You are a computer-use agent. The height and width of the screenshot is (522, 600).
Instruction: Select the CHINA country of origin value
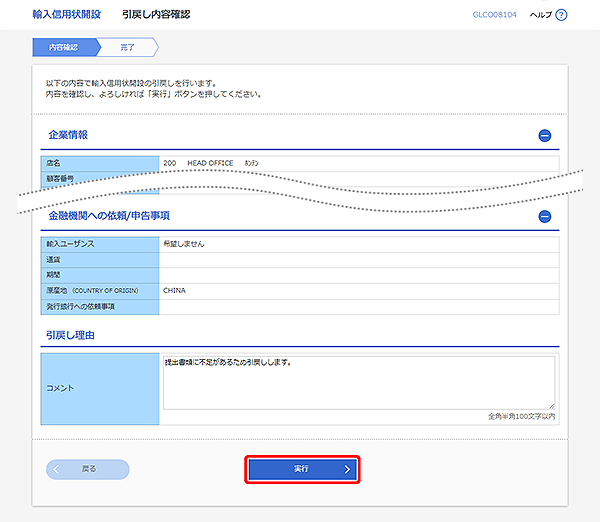click(x=174, y=291)
